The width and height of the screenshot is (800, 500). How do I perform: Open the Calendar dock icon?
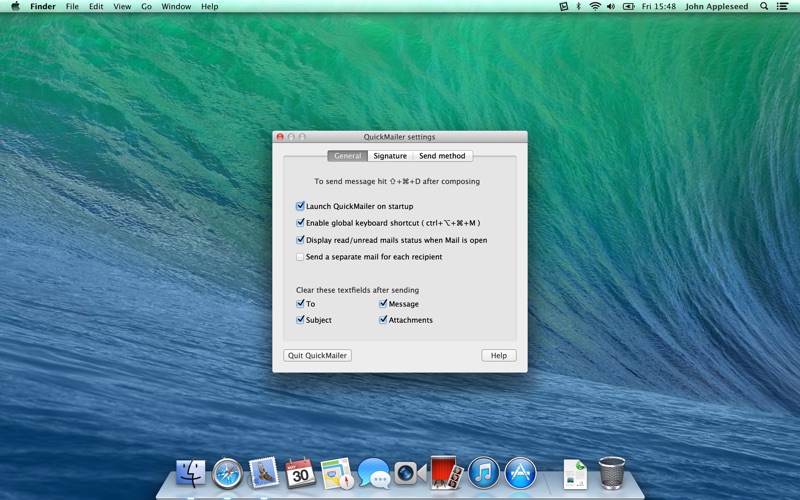(301, 472)
